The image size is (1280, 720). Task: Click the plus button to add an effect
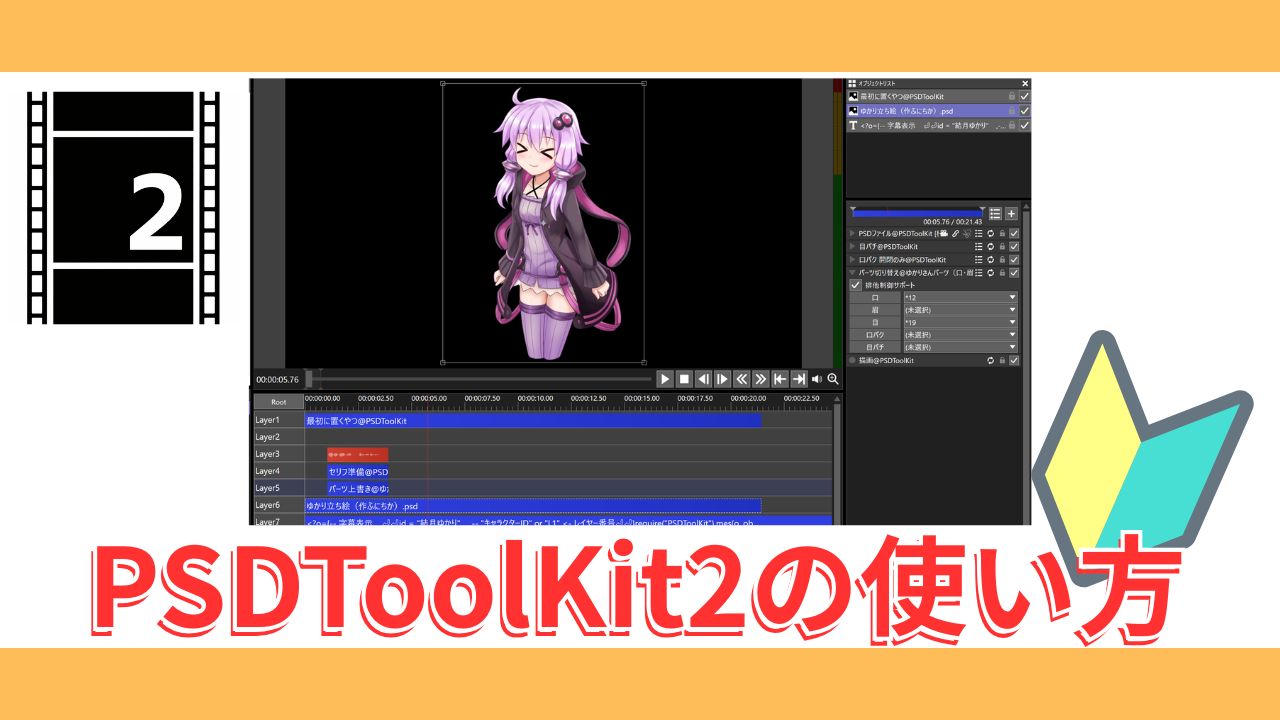(x=1011, y=213)
